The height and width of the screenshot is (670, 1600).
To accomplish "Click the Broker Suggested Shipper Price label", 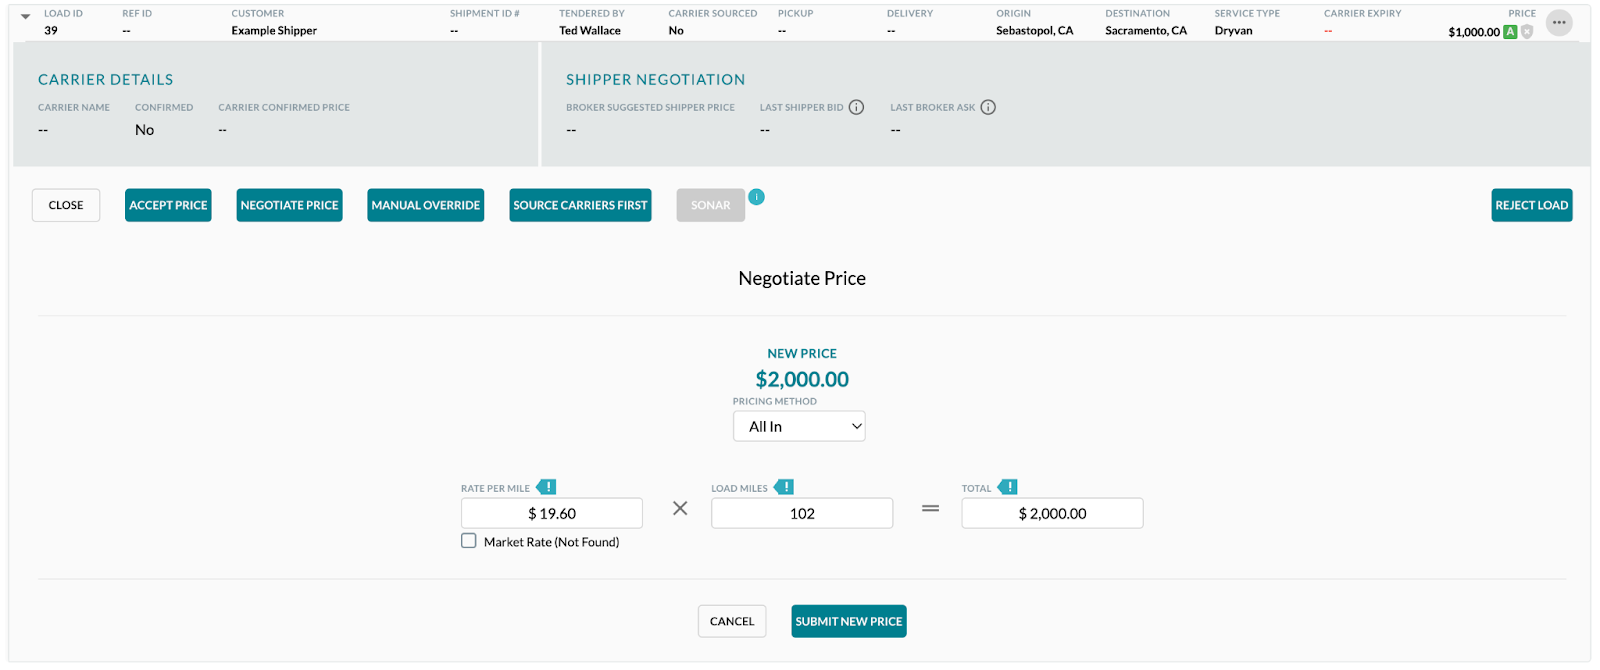I will click(x=650, y=107).
